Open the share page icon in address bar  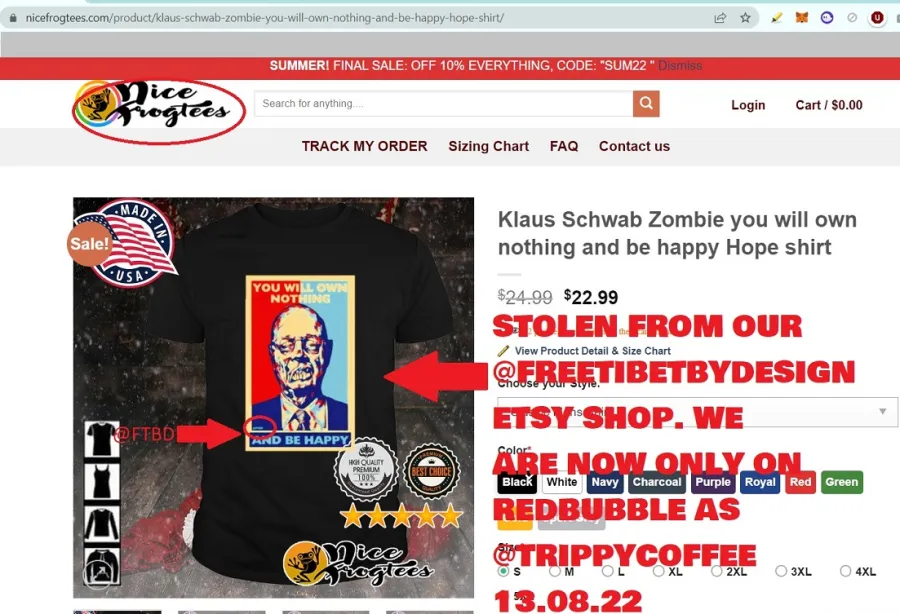coord(720,18)
